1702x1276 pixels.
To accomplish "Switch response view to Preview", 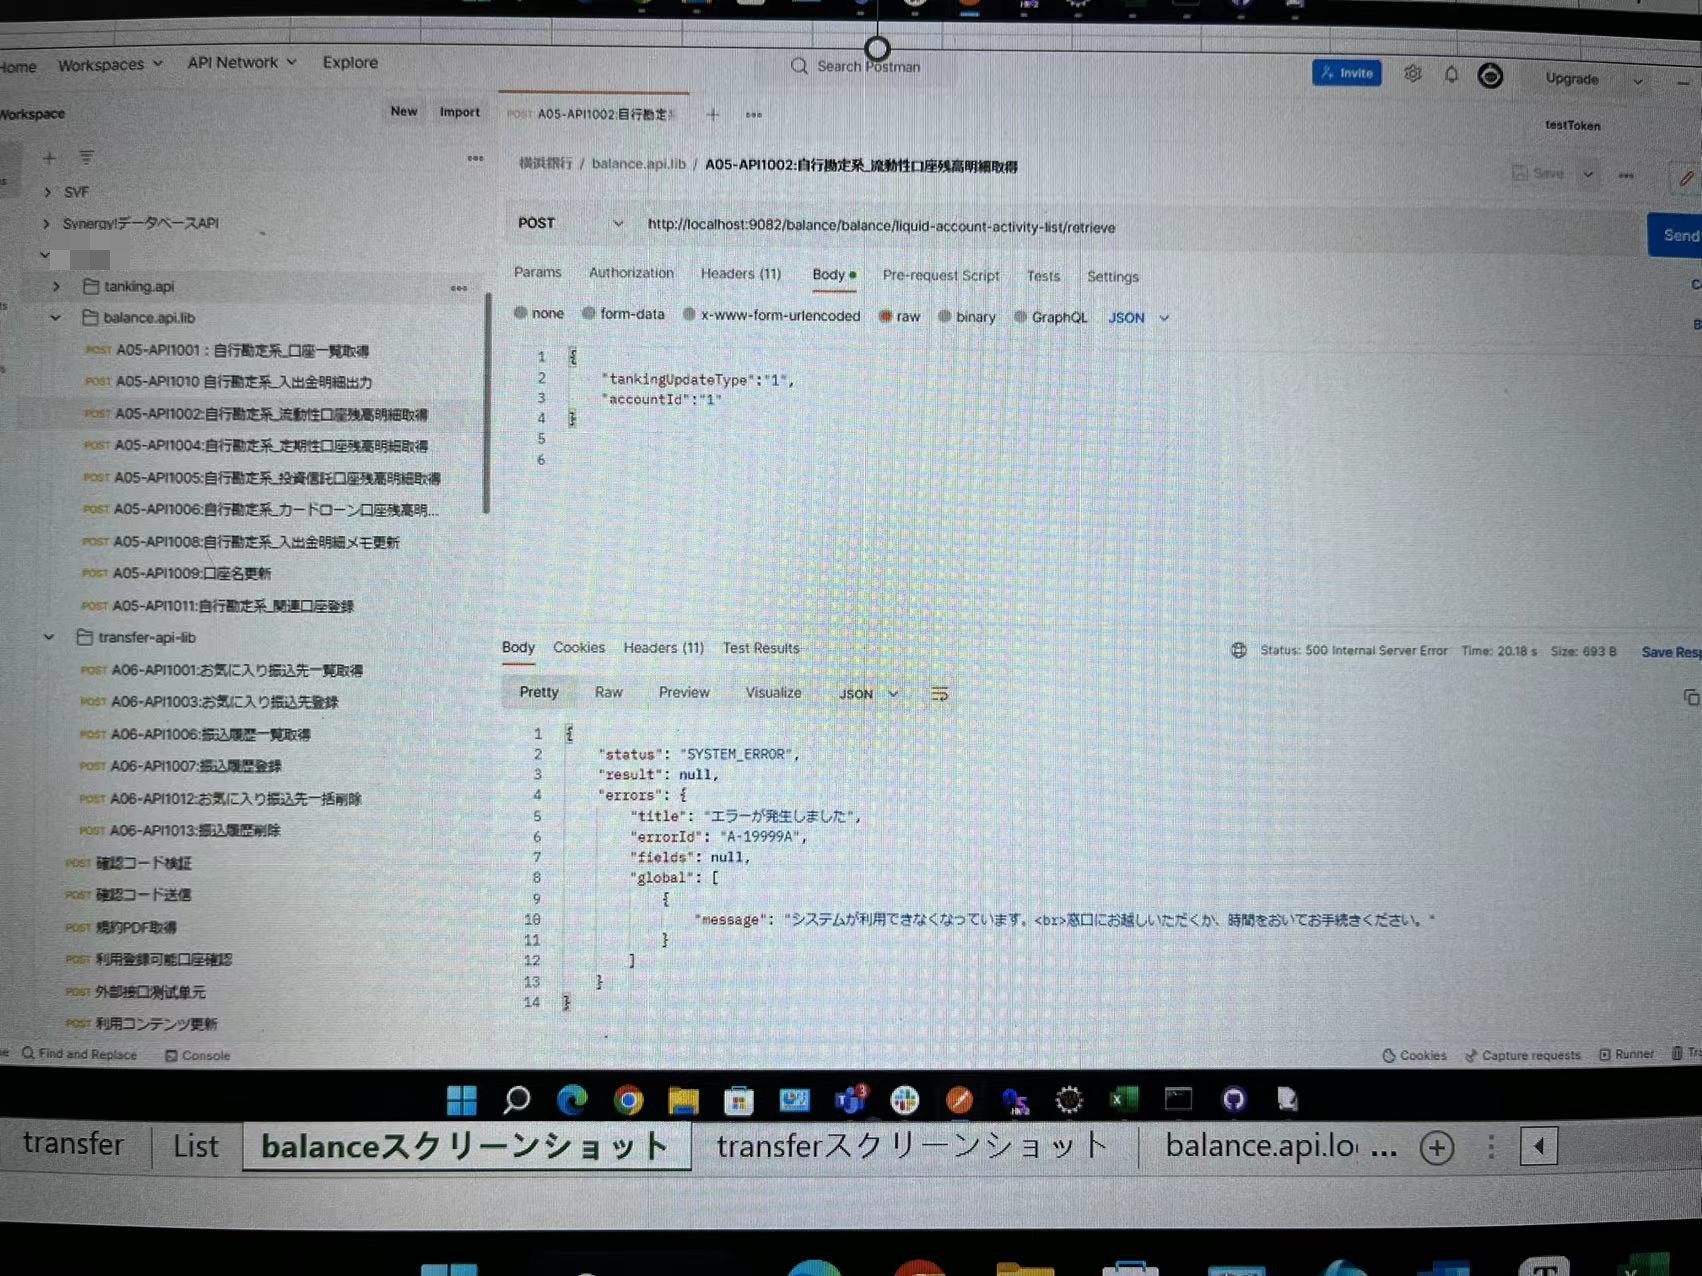I will pyautogui.click(x=684, y=692).
